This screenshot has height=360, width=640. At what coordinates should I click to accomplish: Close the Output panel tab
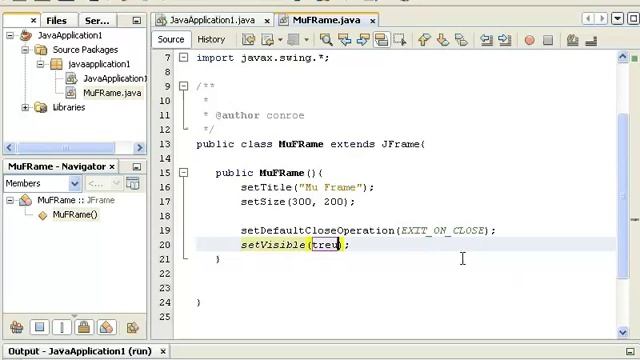(163, 351)
